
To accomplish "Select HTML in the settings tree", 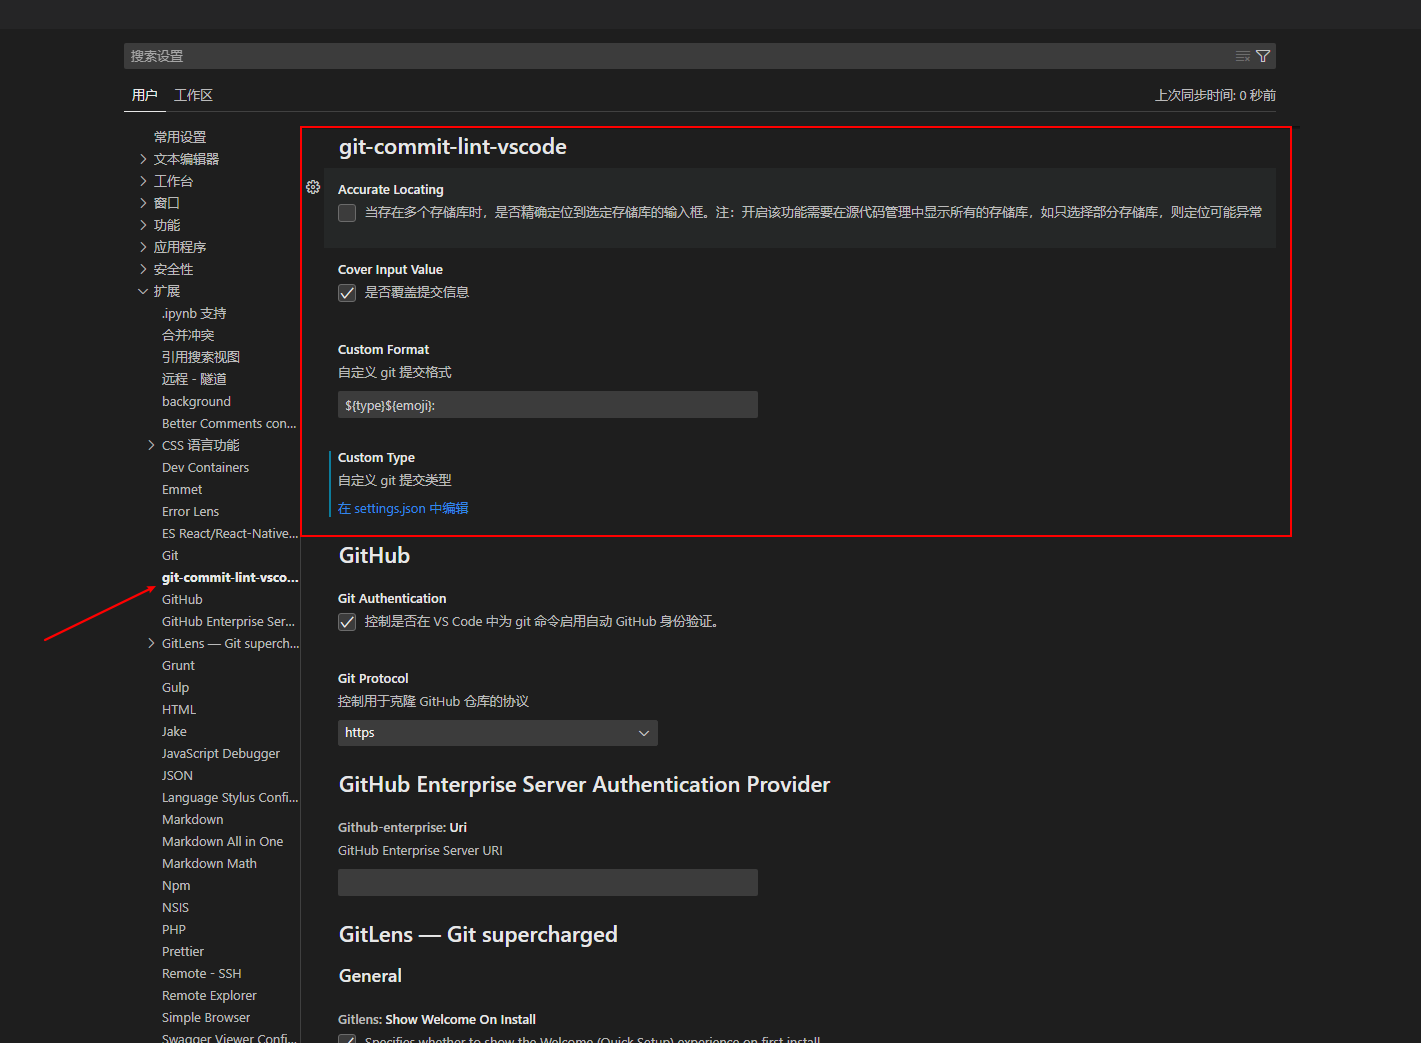I will [x=179, y=709].
